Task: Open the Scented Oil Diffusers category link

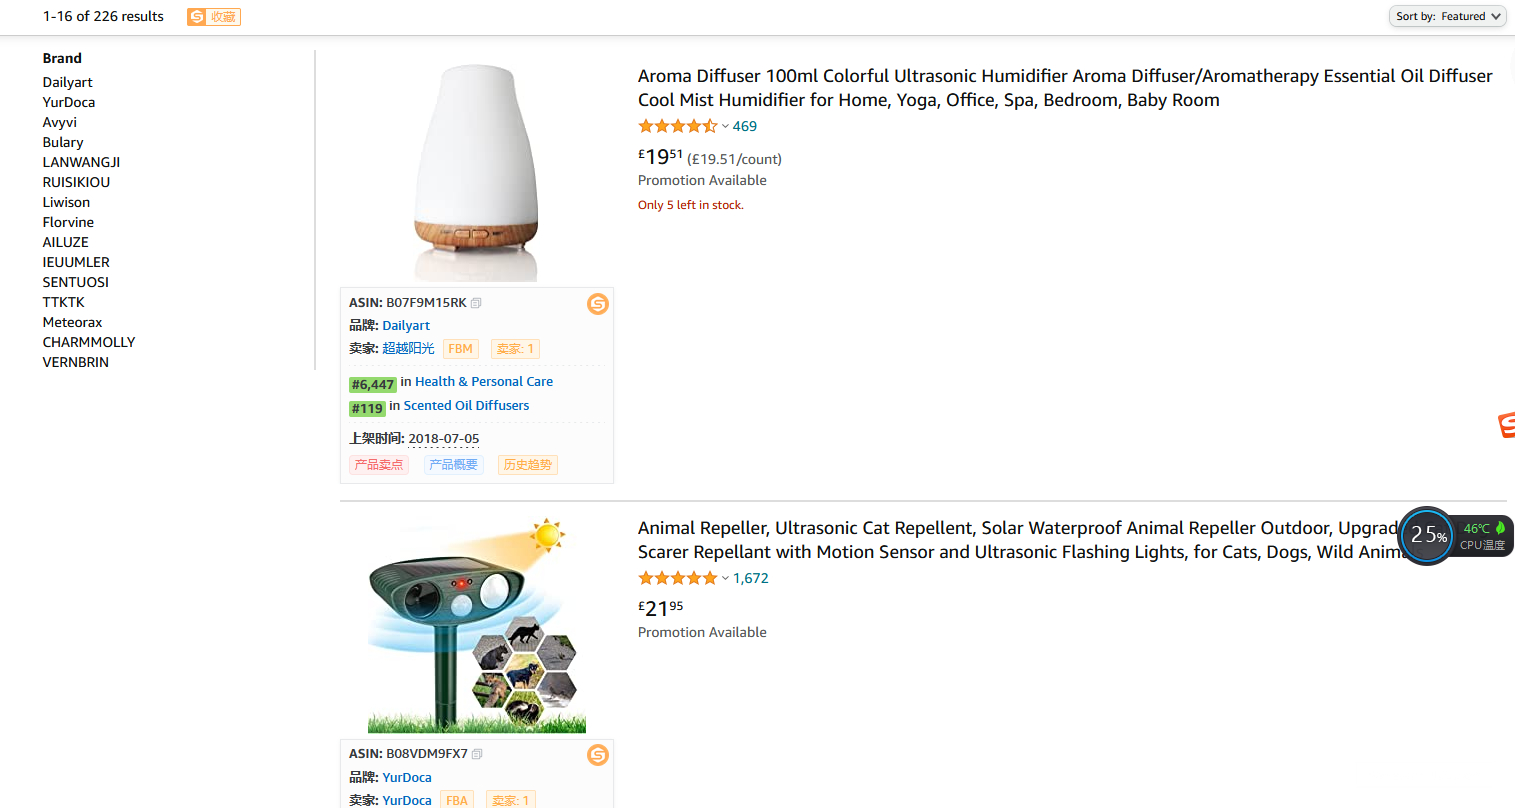Action: [466, 406]
